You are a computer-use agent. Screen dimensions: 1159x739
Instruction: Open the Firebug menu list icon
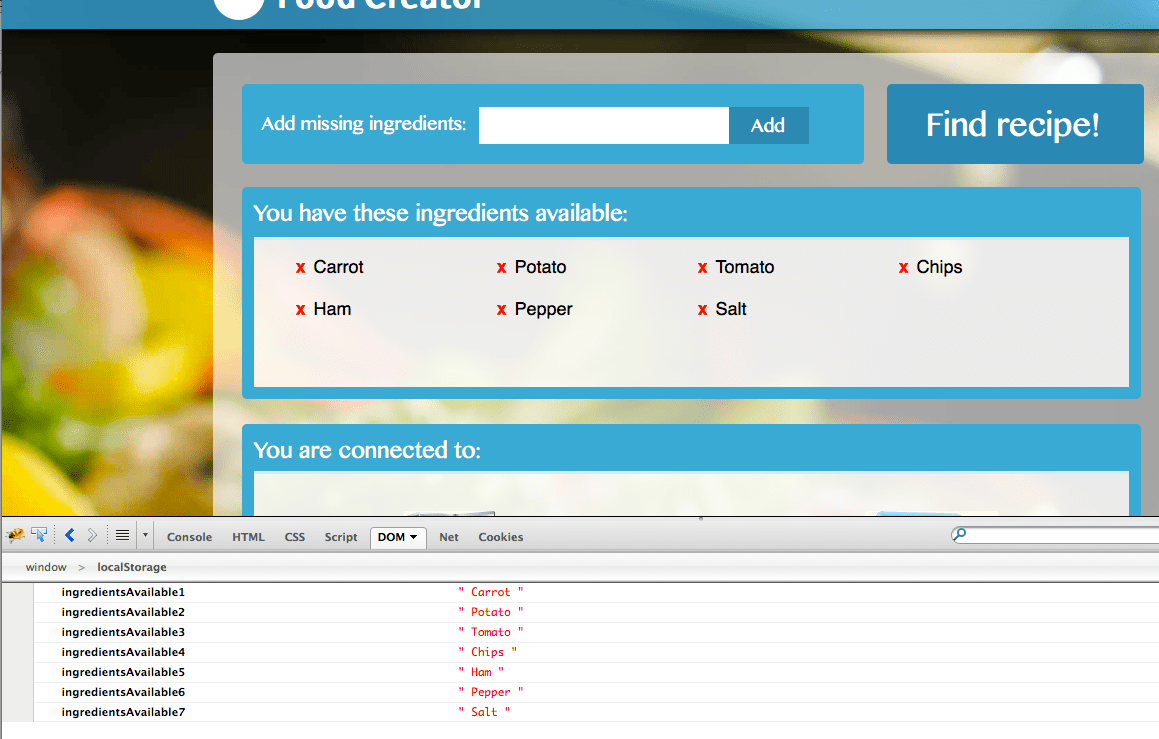point(121,534)
